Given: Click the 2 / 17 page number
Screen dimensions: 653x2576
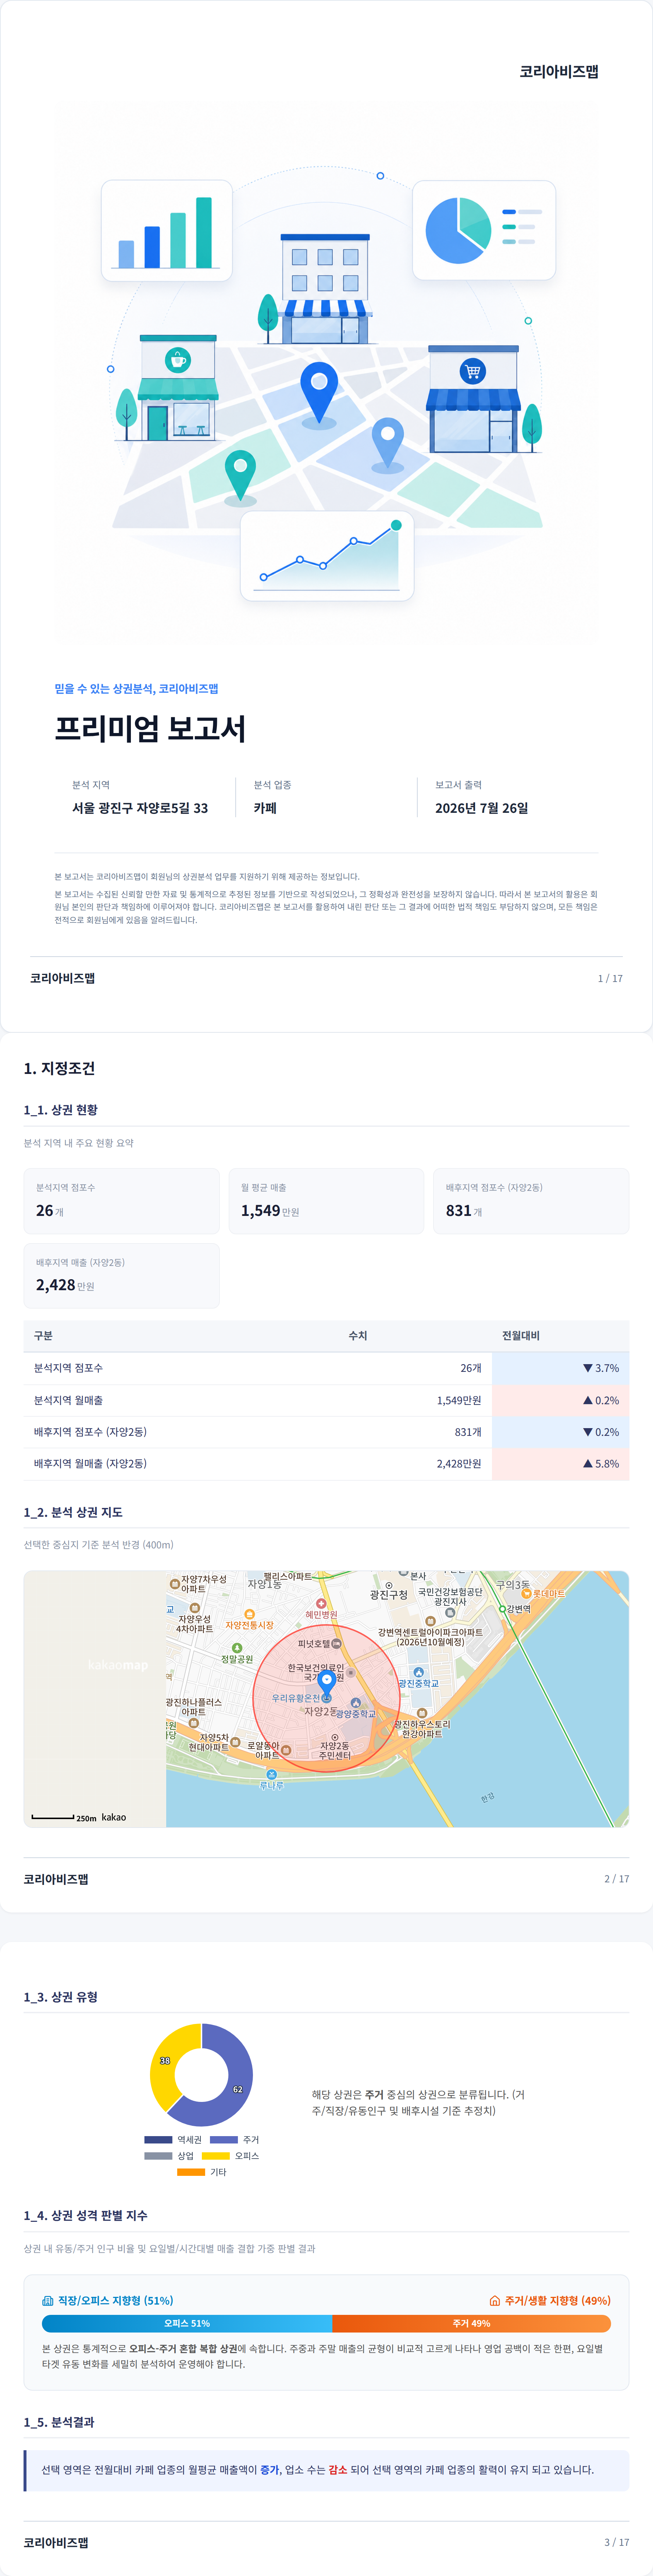Looking at the screenshot, I should [617, 1879].
